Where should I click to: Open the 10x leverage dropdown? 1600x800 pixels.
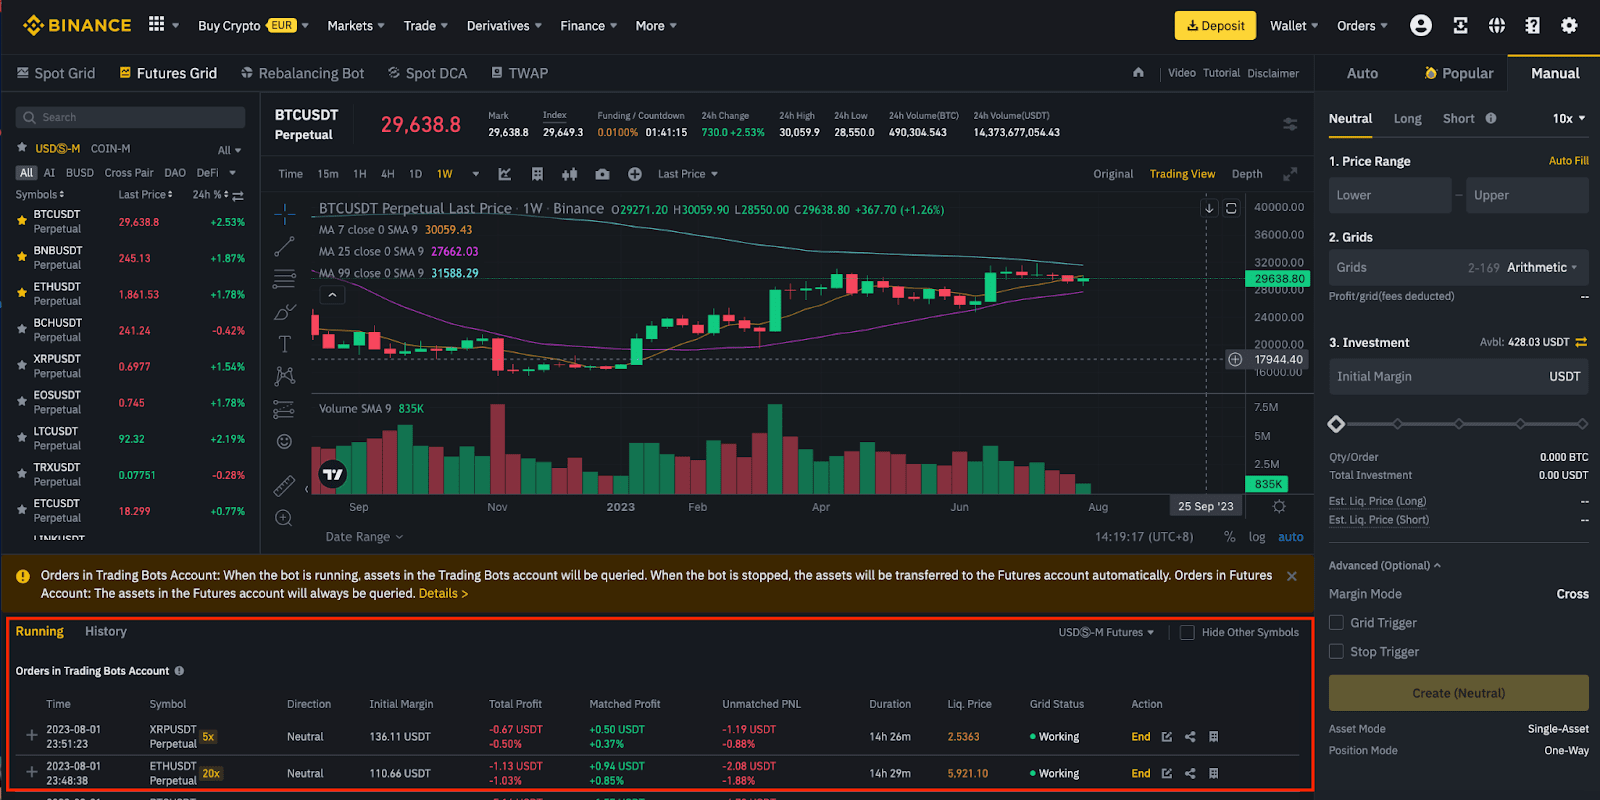(1569, 118)
